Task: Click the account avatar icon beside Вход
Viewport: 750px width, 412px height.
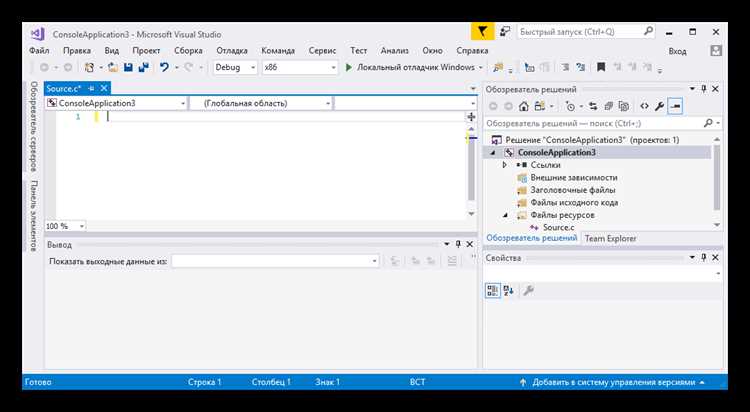Action: click(716, 51)
